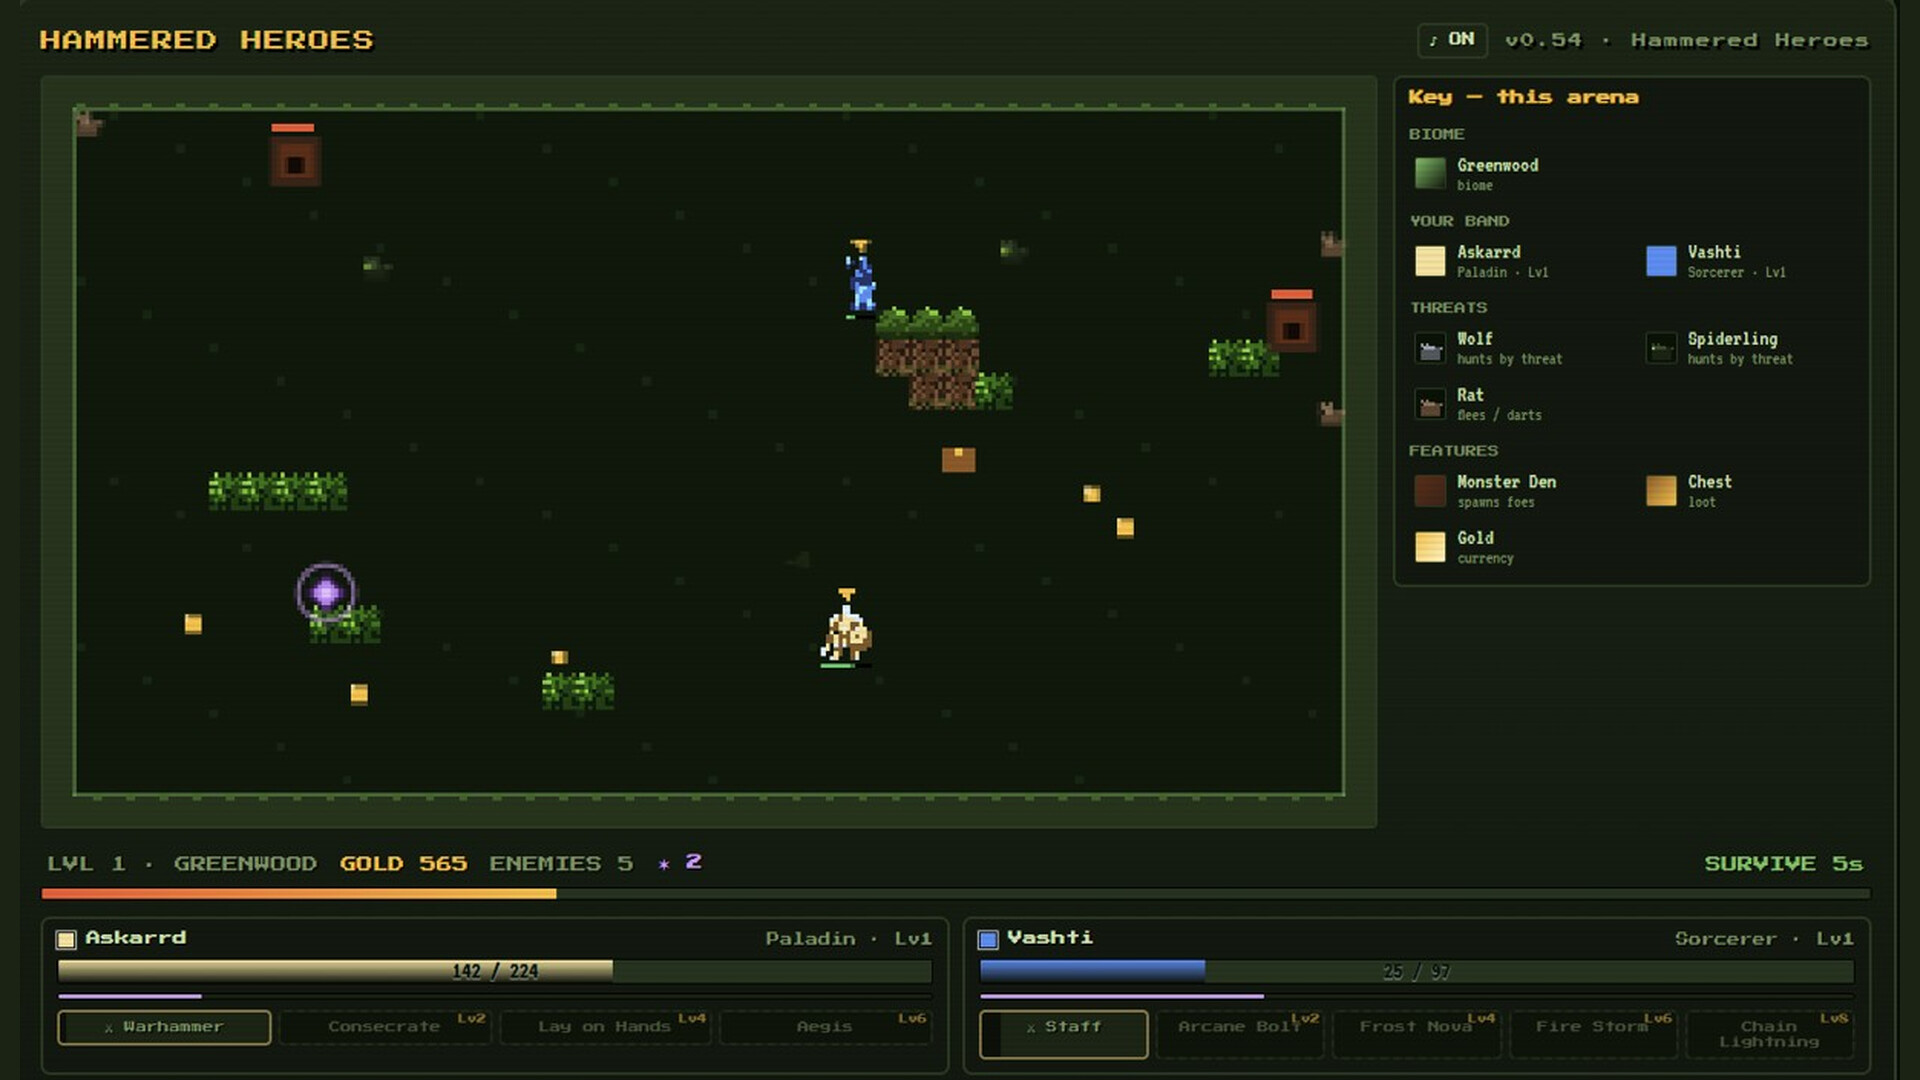Click the purple star counter showing 2

coord(680,862)
